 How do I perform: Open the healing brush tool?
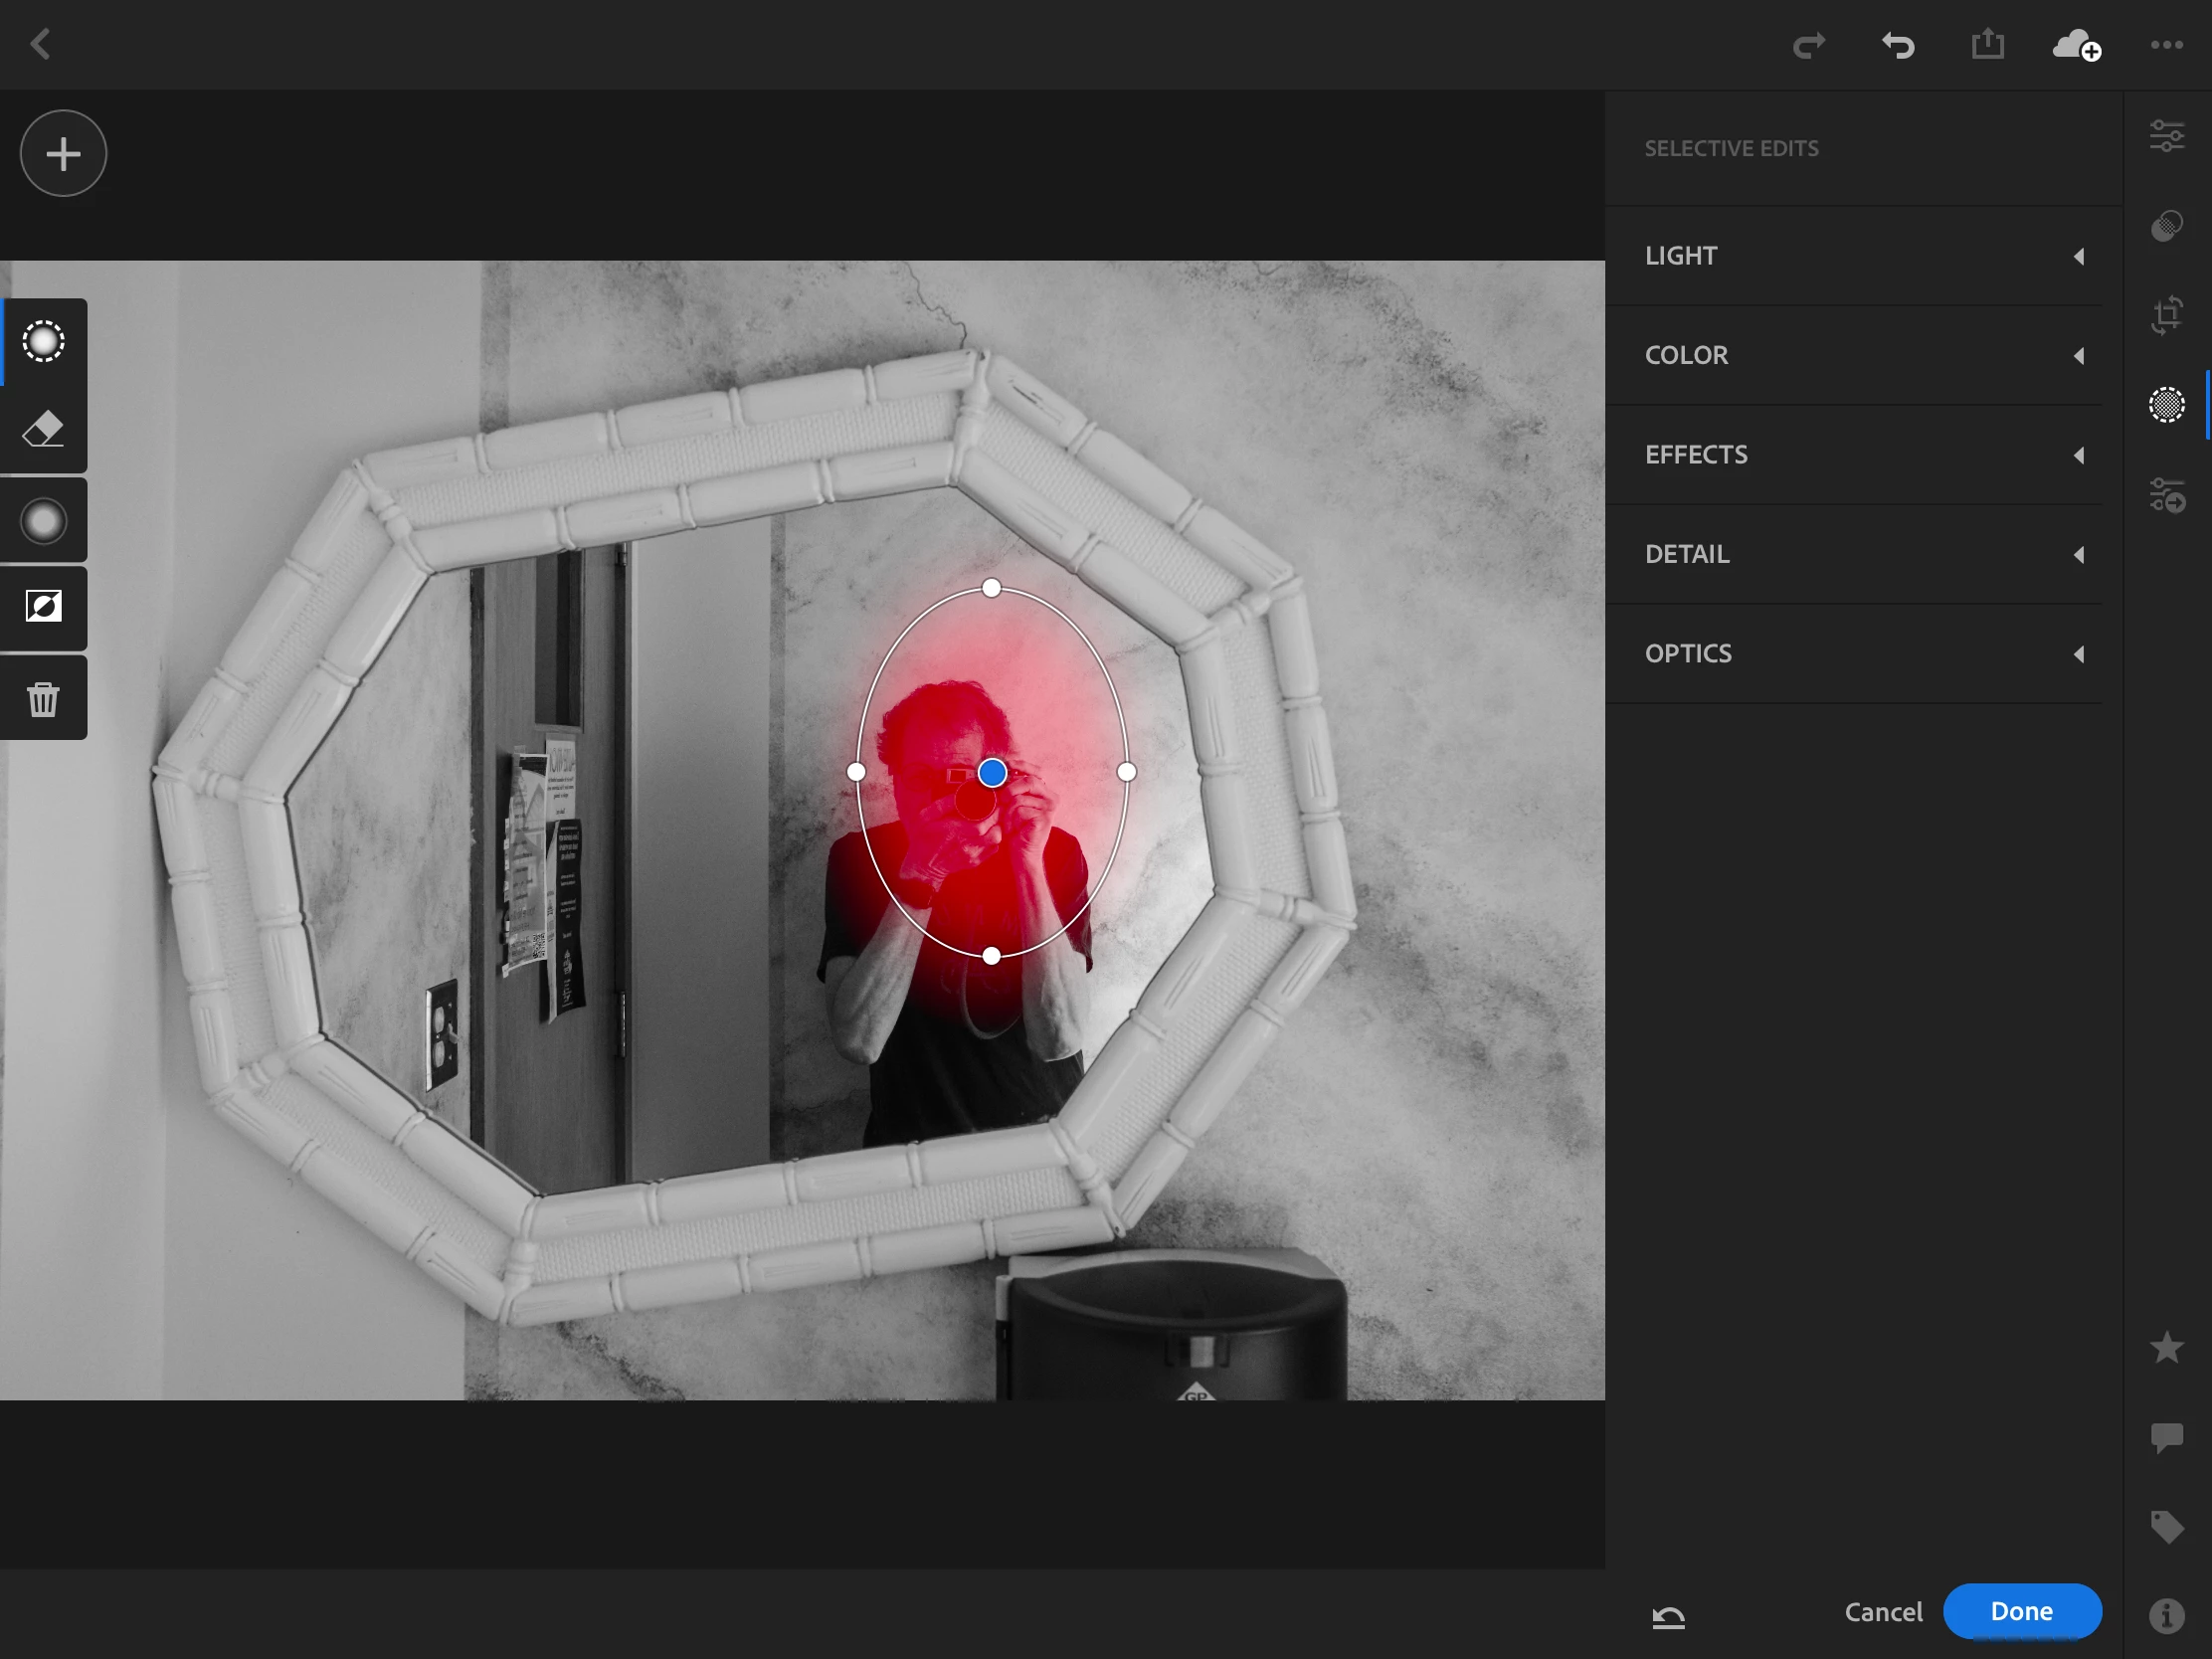2166,226
